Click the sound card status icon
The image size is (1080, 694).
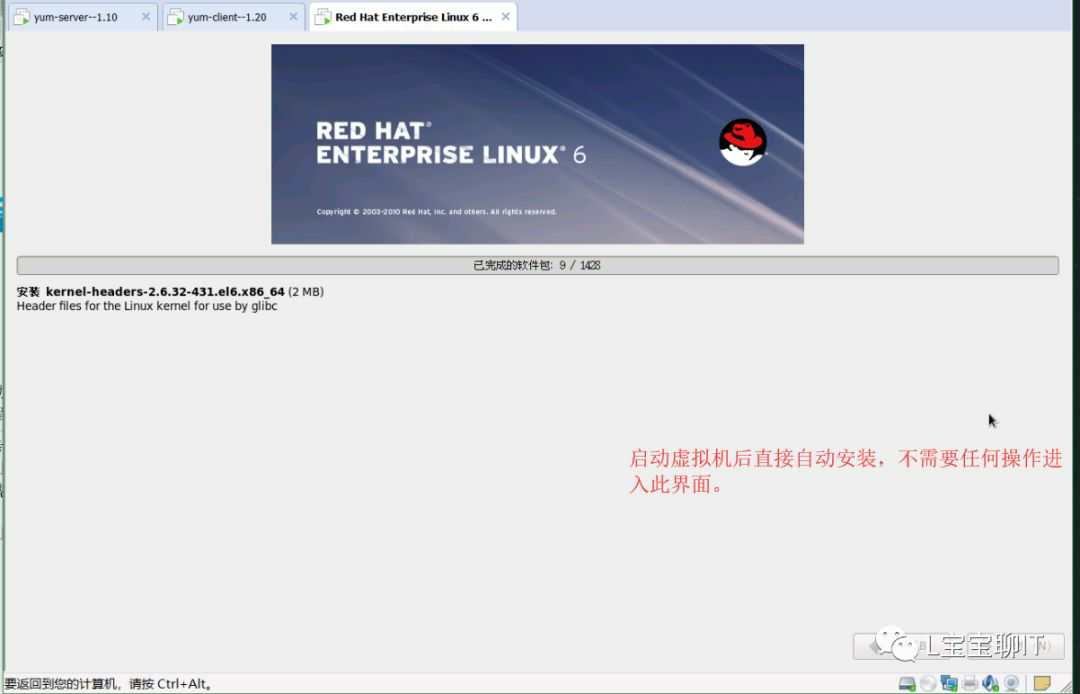[990, 682]
